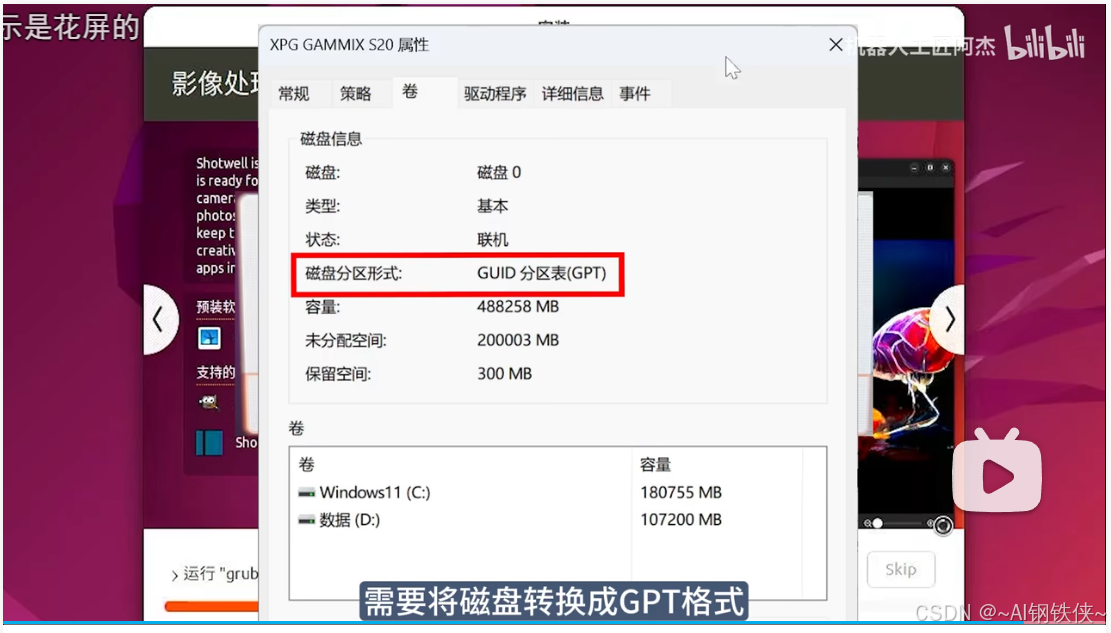Image resolution: width=1111 pixels, height=633 pixels.
Task: Click the 基本 type value
Action: click(x=492, y=206)
